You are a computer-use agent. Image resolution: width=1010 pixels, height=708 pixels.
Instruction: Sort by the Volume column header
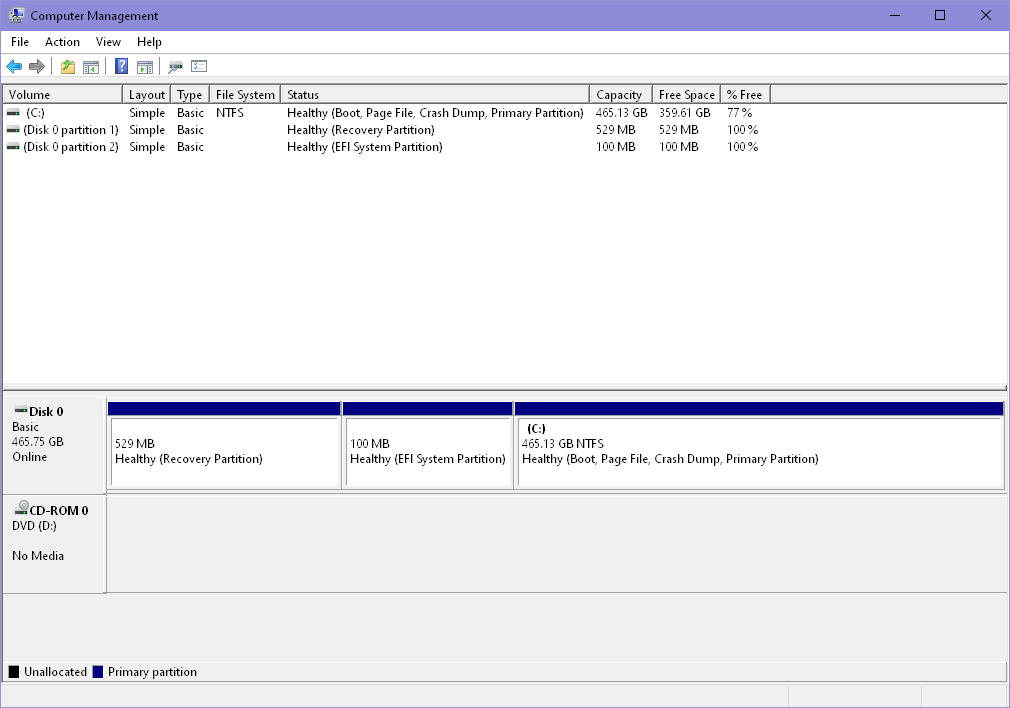click(62, 95)
